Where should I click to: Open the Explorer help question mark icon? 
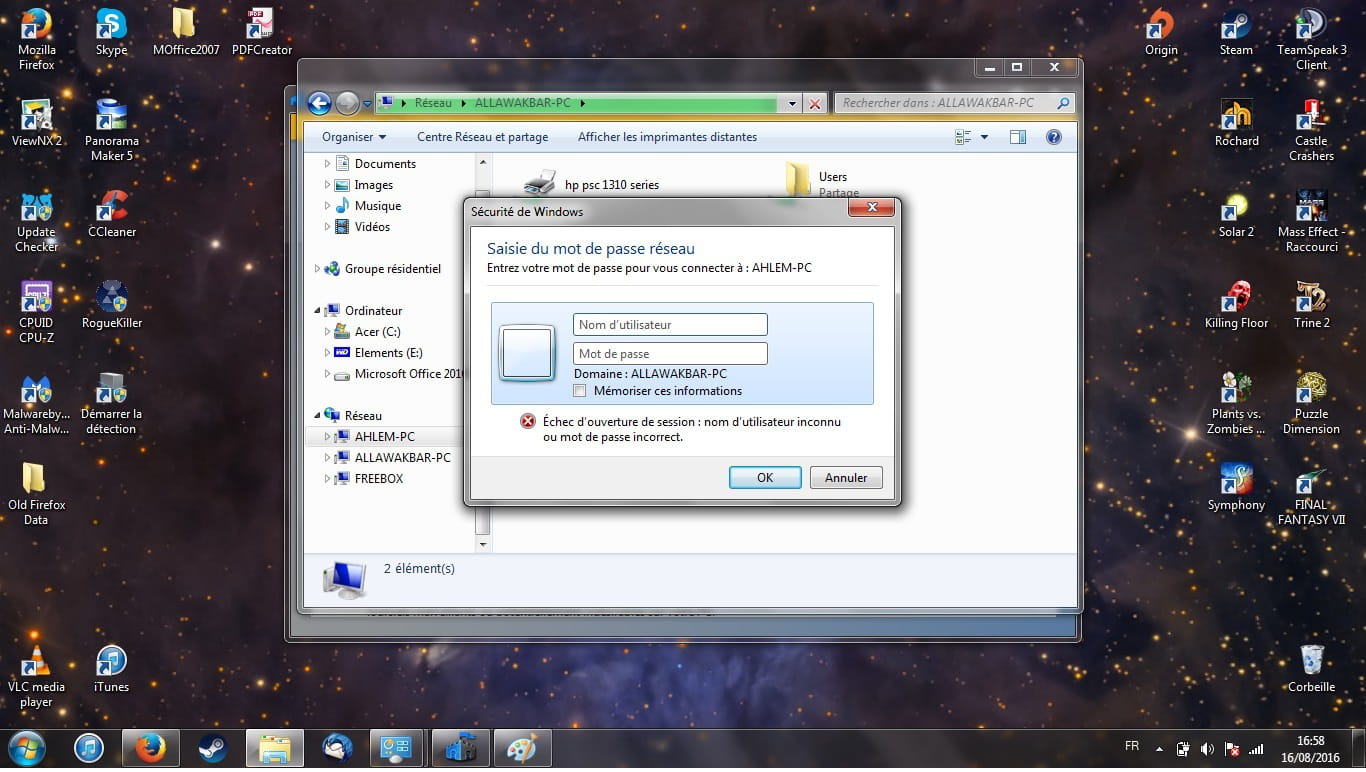tap(1053, 137)
